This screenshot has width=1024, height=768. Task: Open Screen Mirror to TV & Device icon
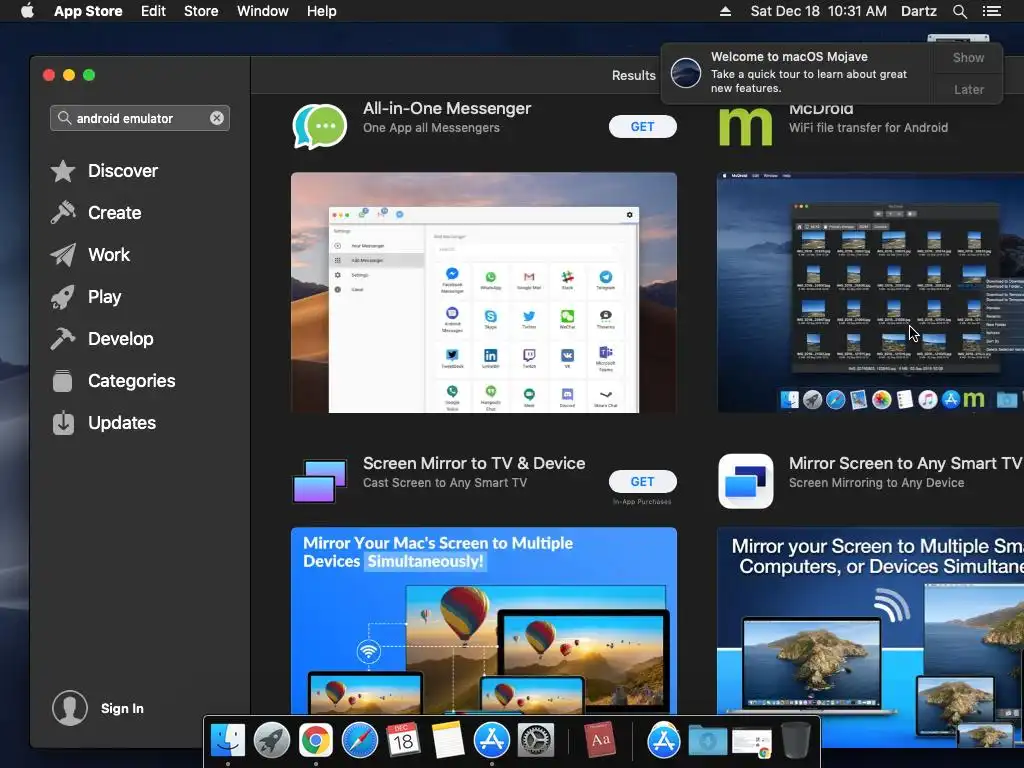tap(319, 481)
